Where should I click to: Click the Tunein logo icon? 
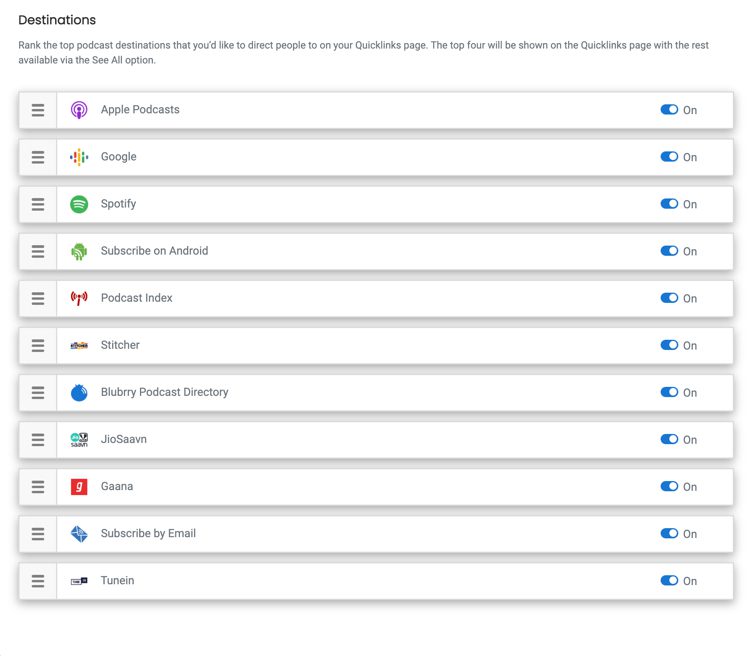point(79,580)
